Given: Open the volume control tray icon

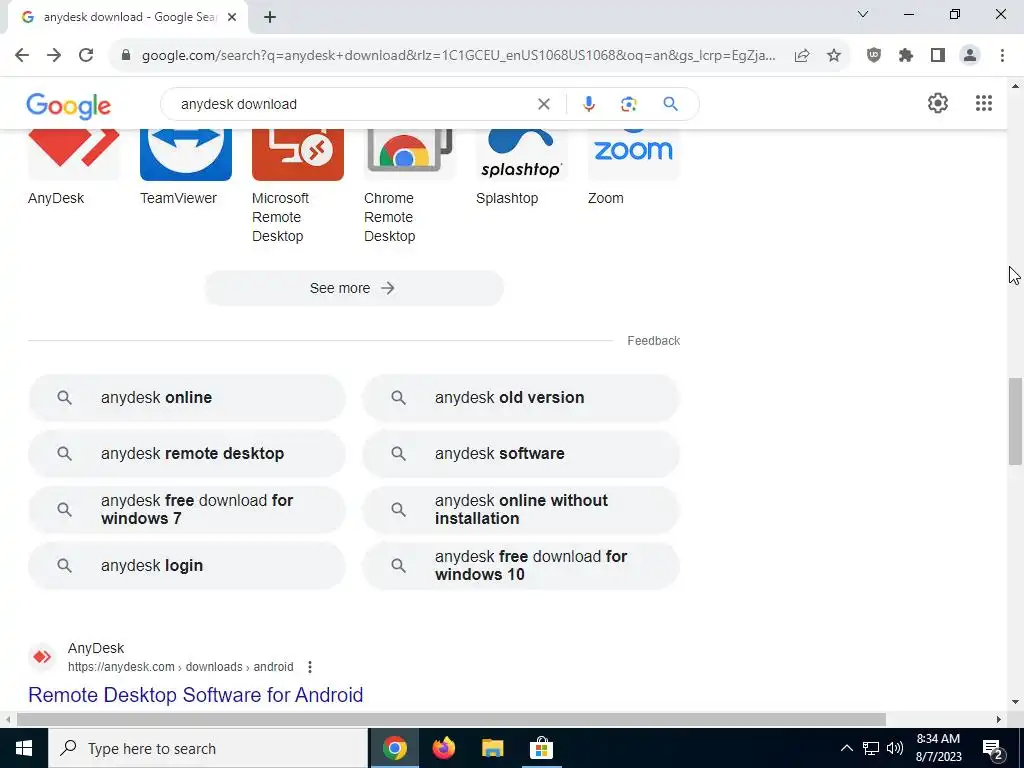Looking at the screenshot, I should pos(895,748).
